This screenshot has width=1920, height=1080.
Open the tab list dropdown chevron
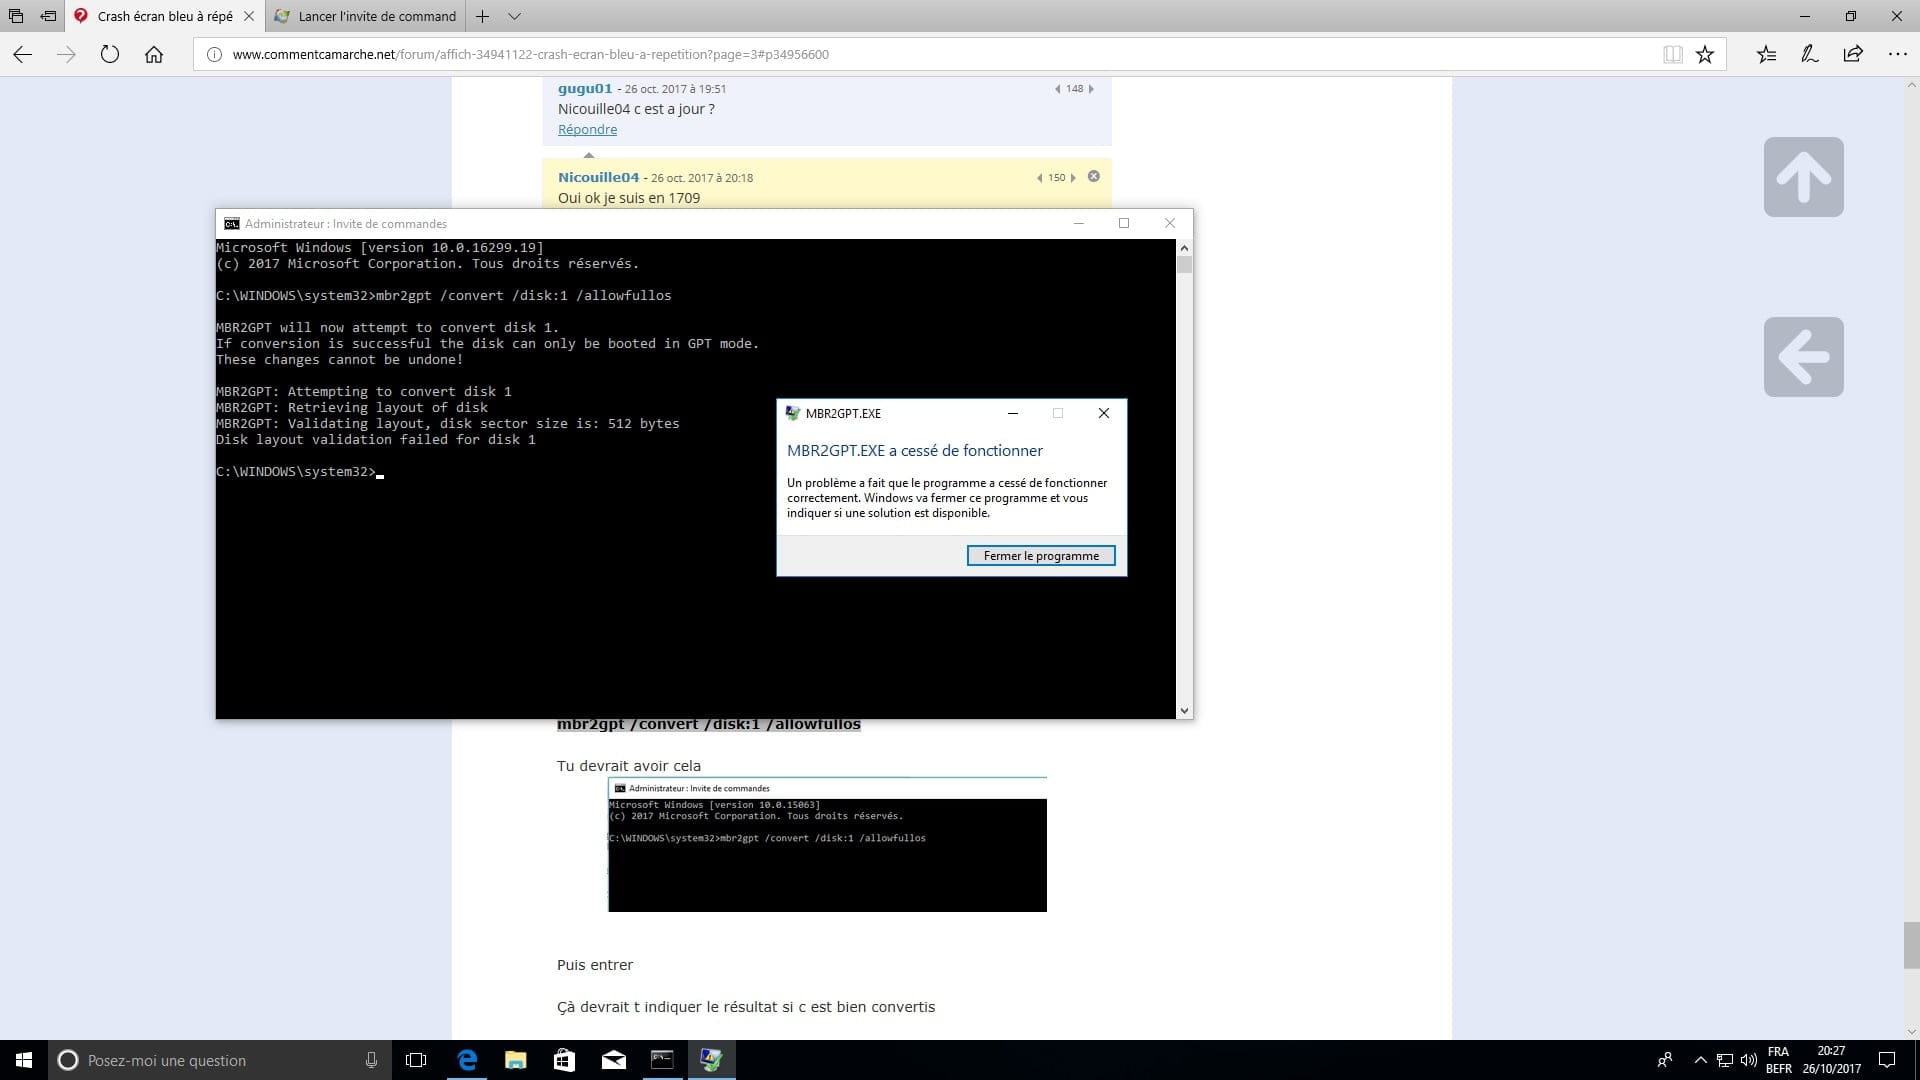514,16
